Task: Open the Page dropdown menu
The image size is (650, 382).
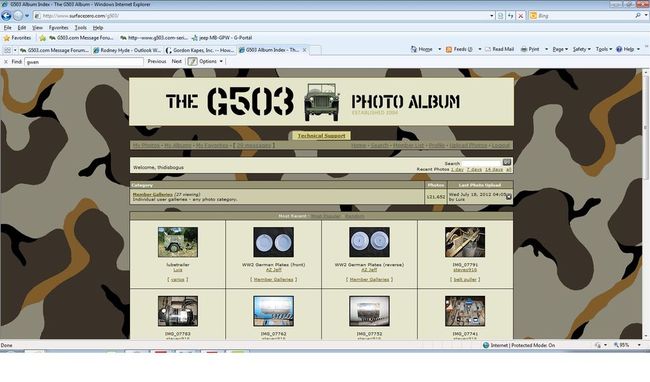Action: 560,49
